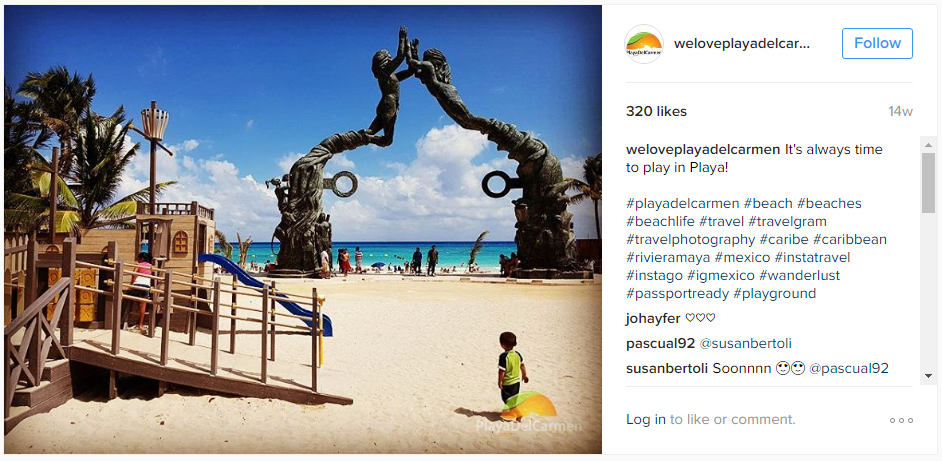The width and height of the screenshot is (942, 461).
Task: Open the weloveplayadelcarmen username in header
Action: coord(742,44)
